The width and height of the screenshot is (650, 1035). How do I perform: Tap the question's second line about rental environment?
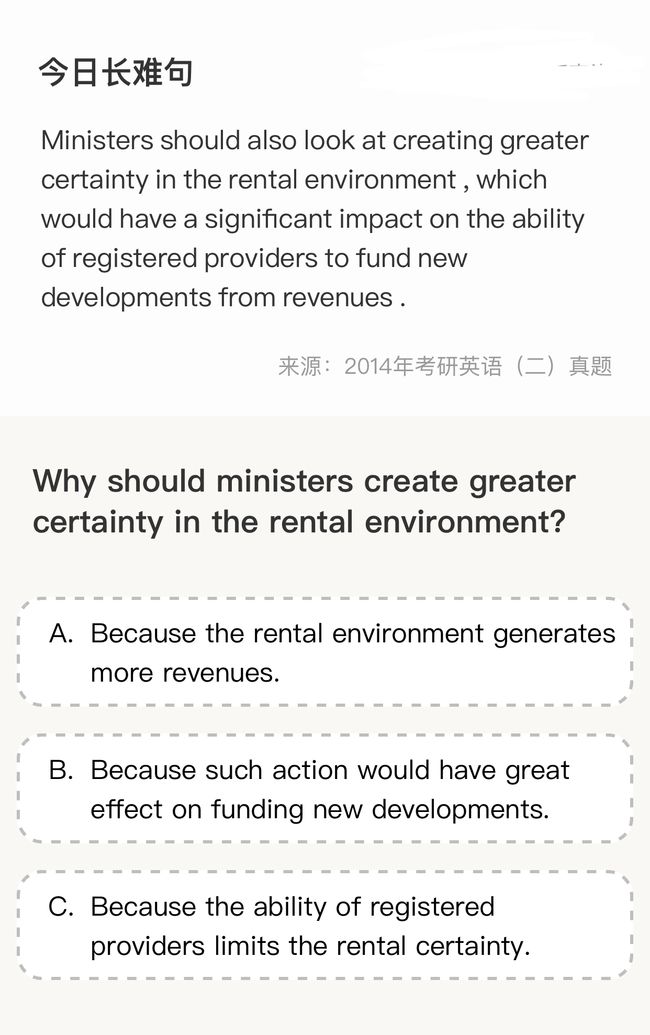[300, 522]
